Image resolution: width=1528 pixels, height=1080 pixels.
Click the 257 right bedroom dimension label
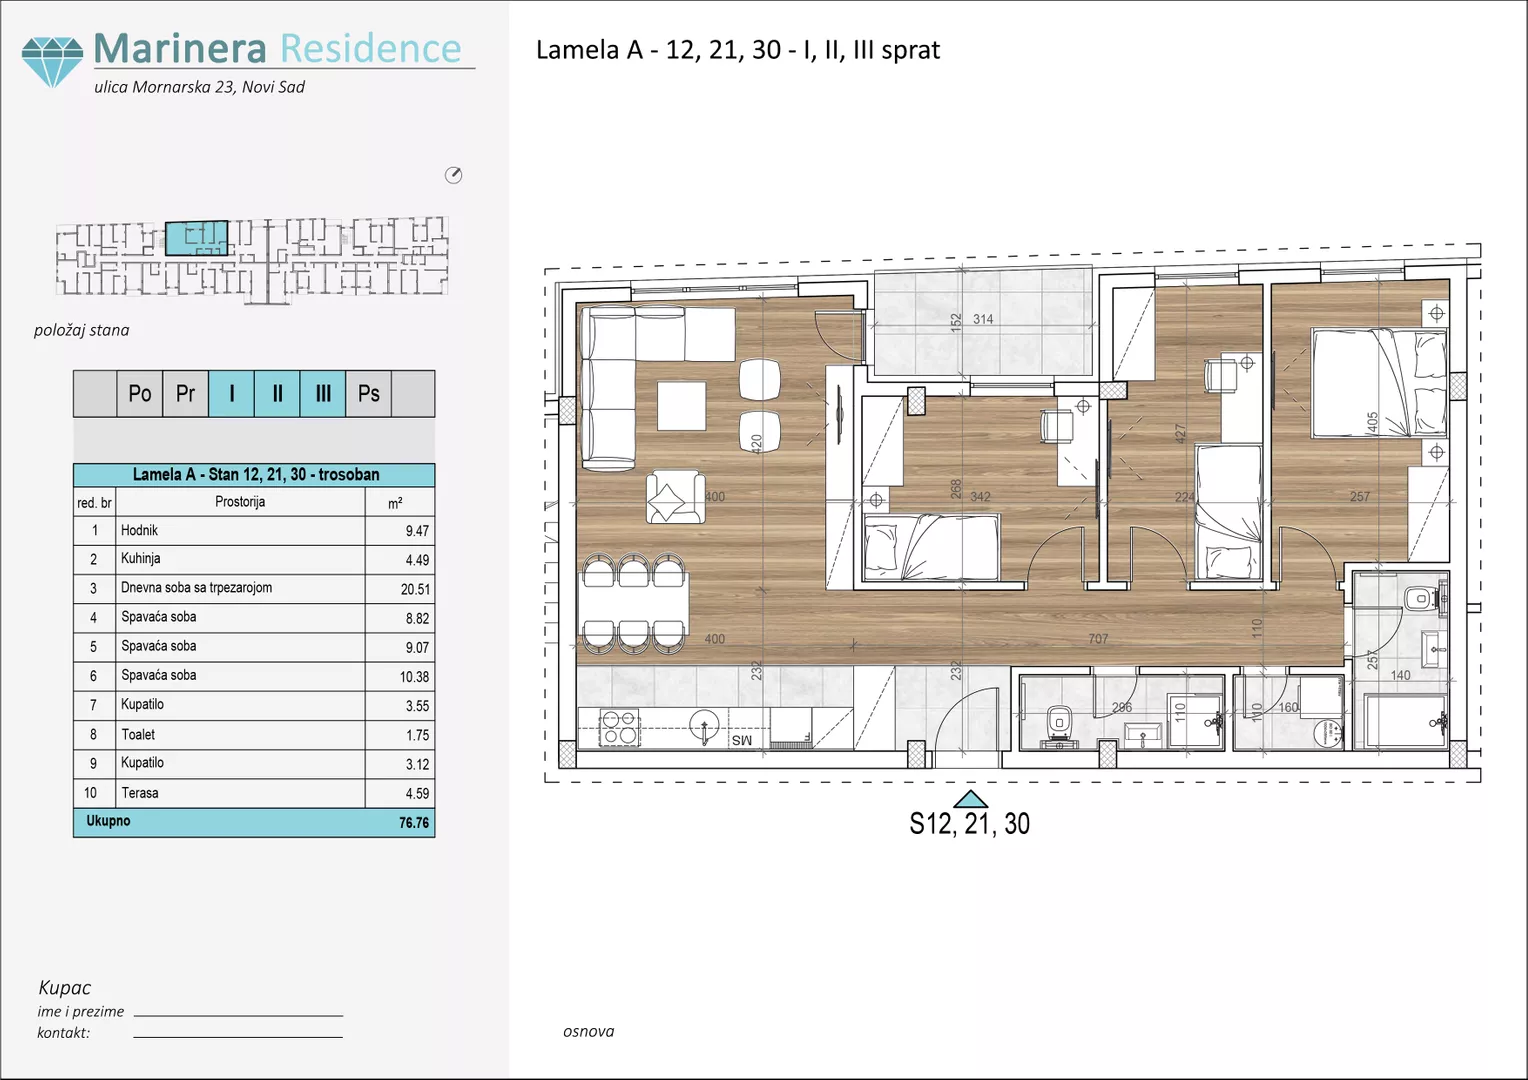(1360, 497)
